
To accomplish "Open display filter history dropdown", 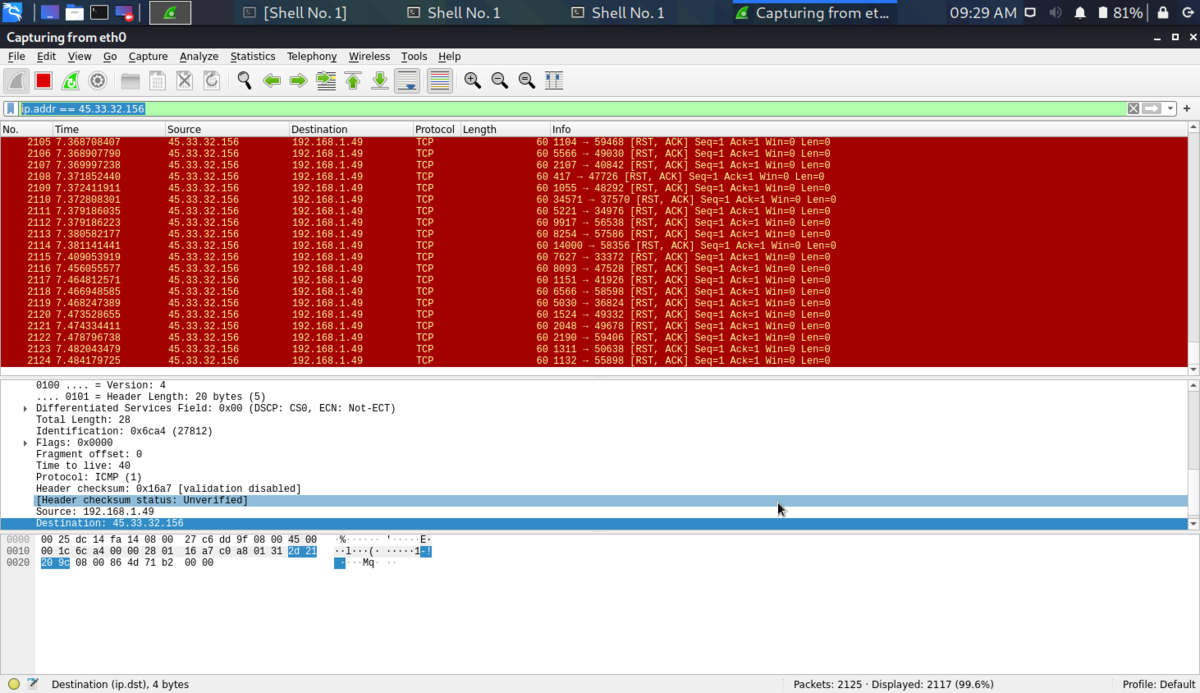I will point(1170,108).
